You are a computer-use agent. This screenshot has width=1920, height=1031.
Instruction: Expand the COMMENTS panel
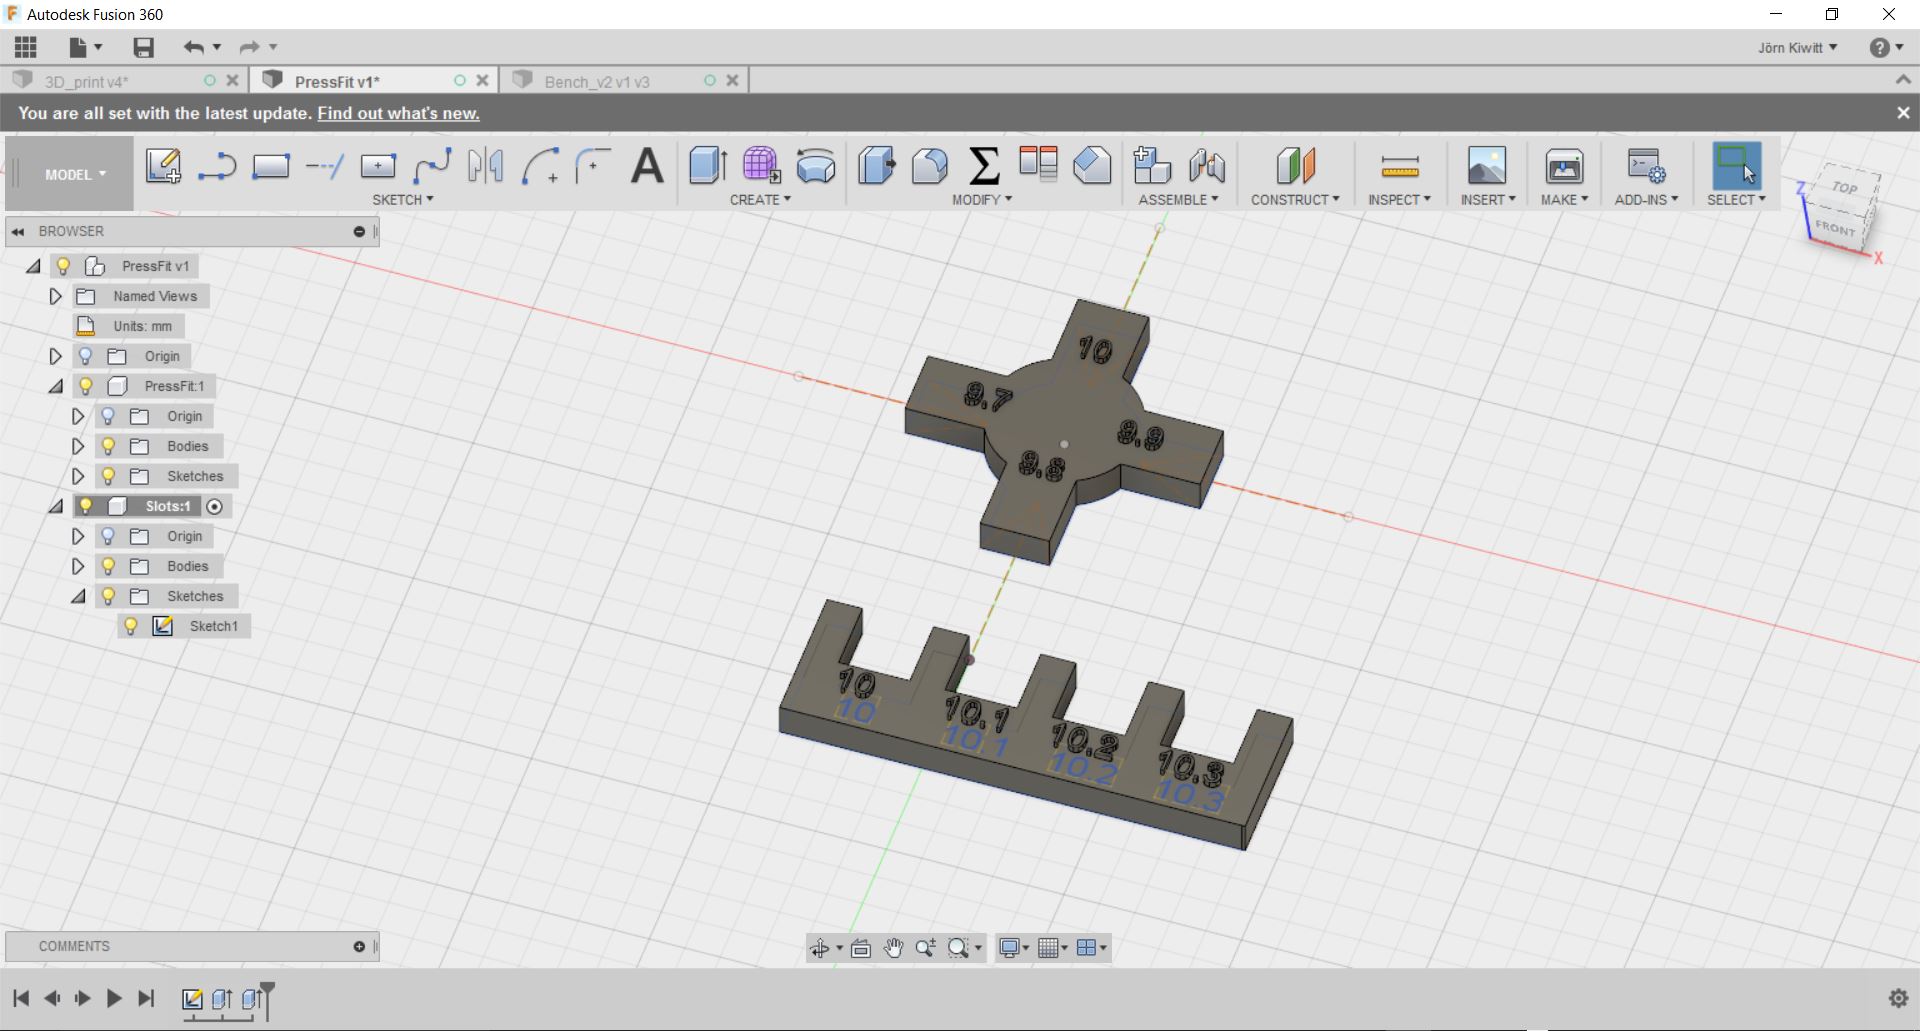(x=359, y=946)
